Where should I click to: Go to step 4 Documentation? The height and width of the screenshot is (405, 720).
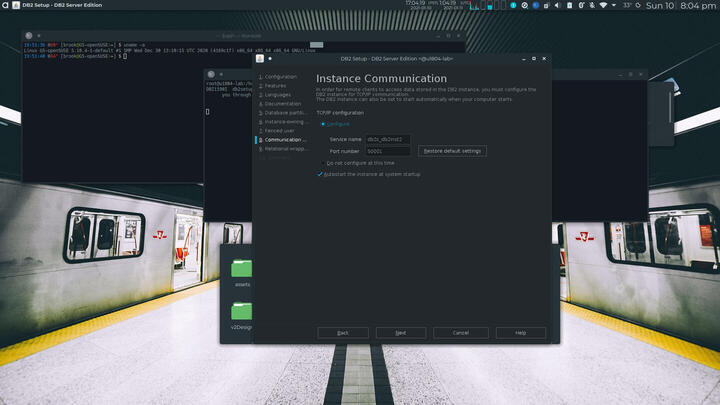pyautogui.click(x=280, y=104)
